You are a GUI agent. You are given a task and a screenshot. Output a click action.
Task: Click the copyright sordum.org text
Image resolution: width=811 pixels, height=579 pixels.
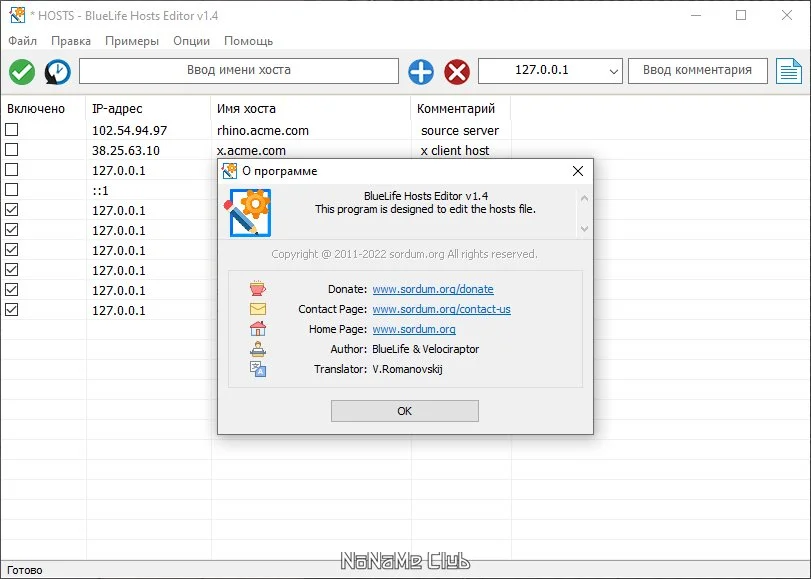pos(404,254)
